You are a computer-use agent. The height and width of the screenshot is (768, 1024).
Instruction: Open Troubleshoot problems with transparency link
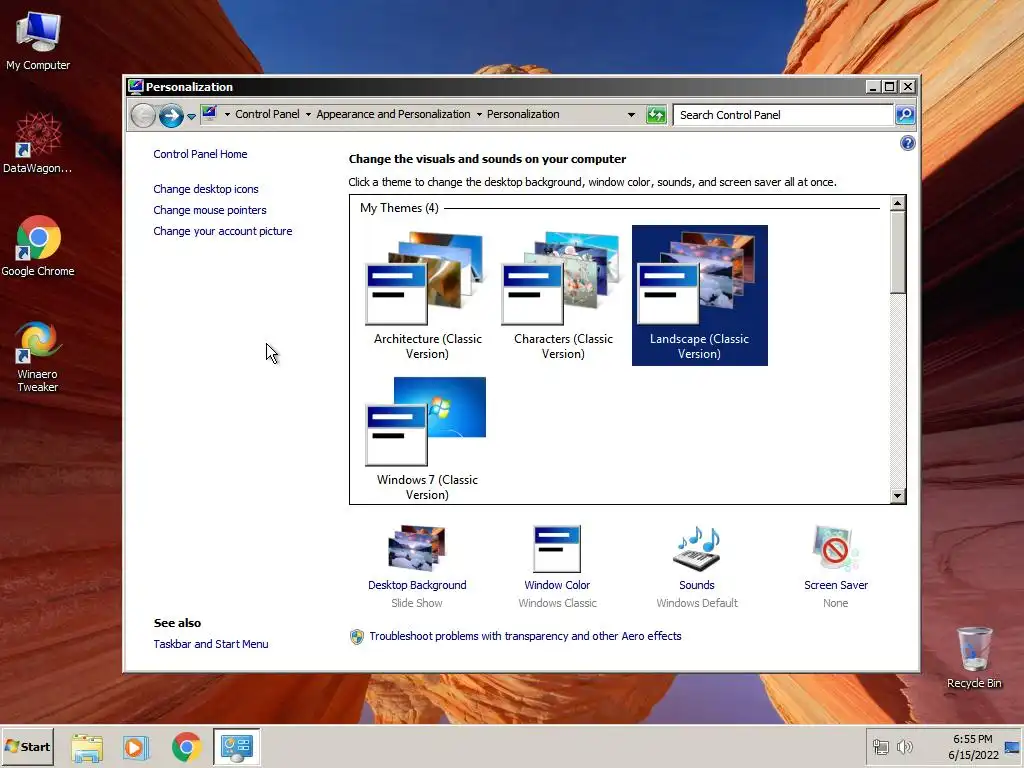525,636
